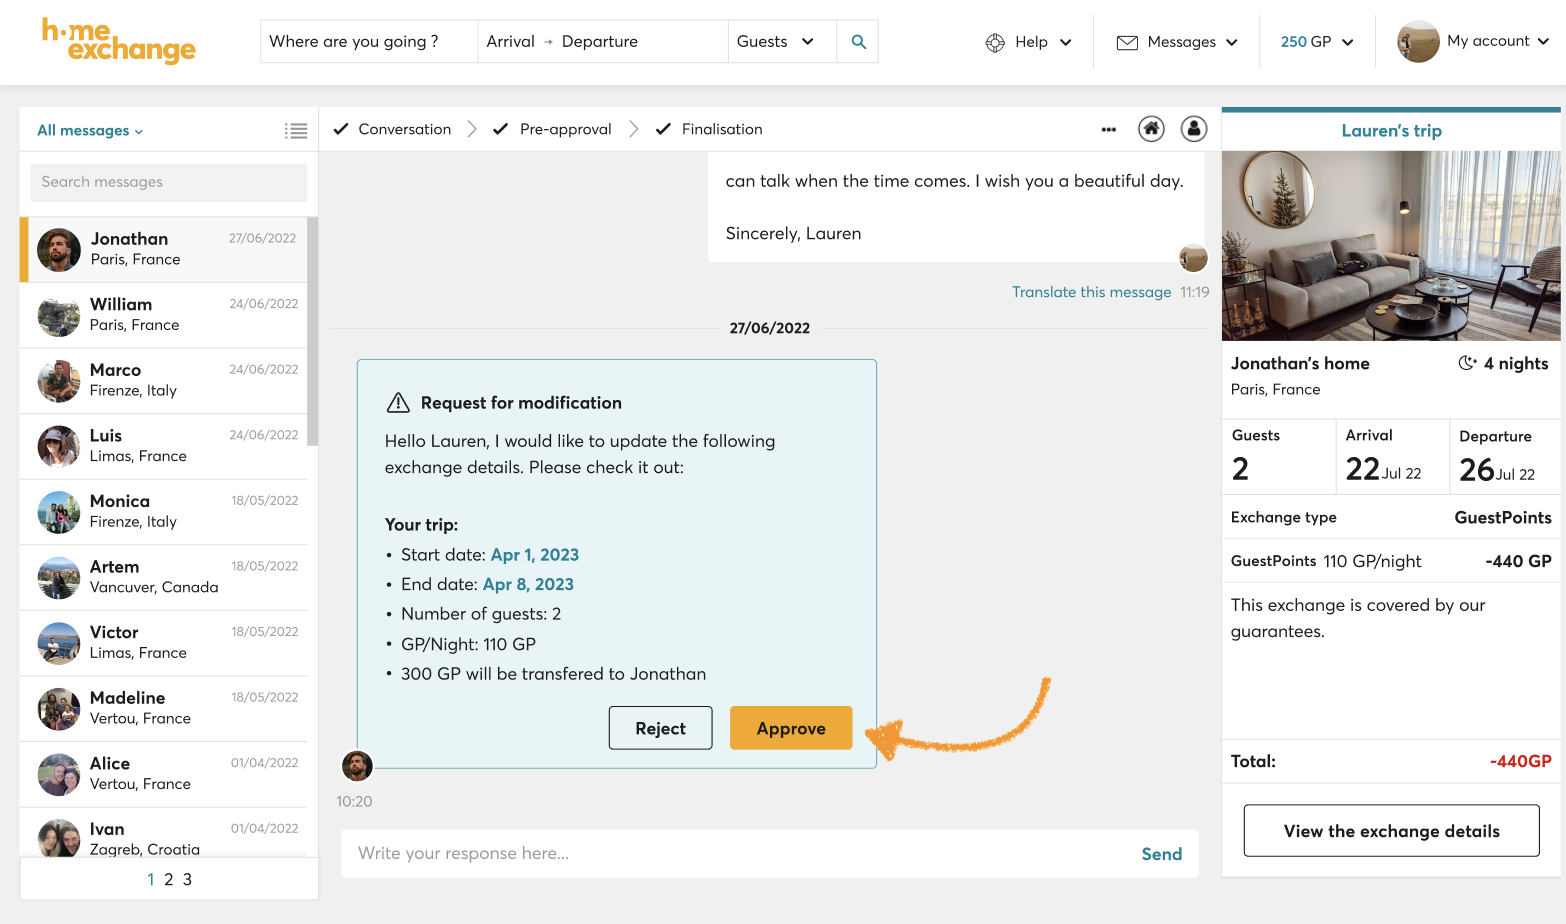Click the moon nights icon

point(1467,363)
